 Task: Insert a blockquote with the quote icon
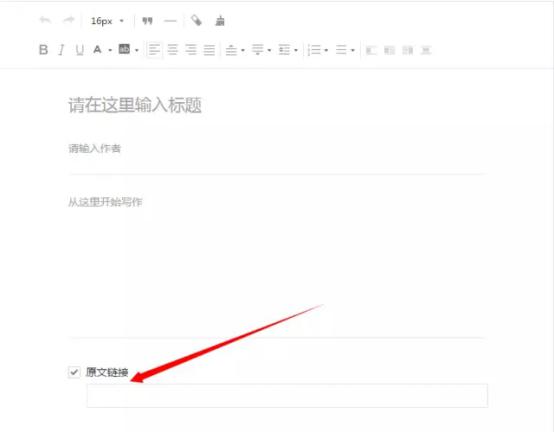147,21
